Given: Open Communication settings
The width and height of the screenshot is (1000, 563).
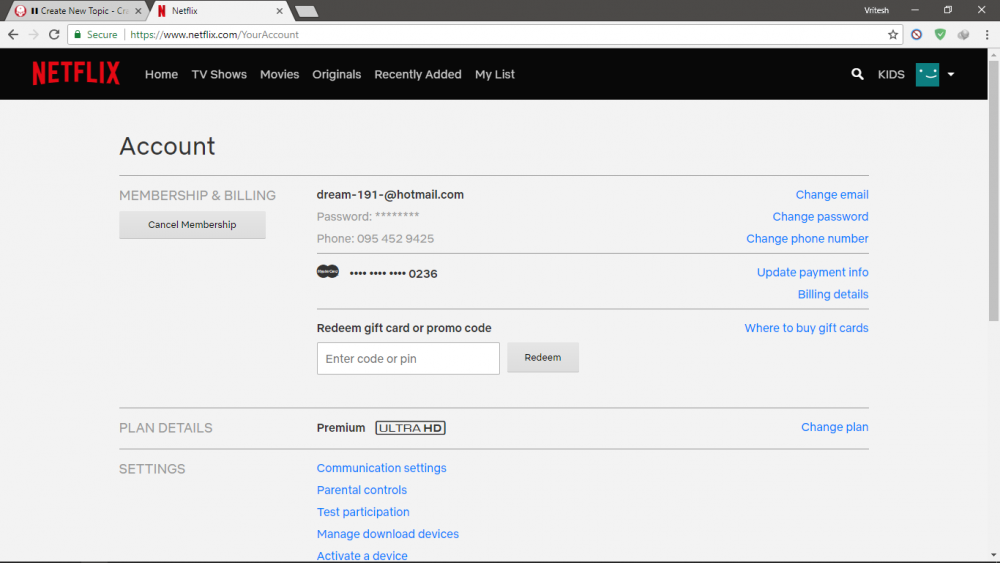Looking at the screenshot, I should pos(381,468).
